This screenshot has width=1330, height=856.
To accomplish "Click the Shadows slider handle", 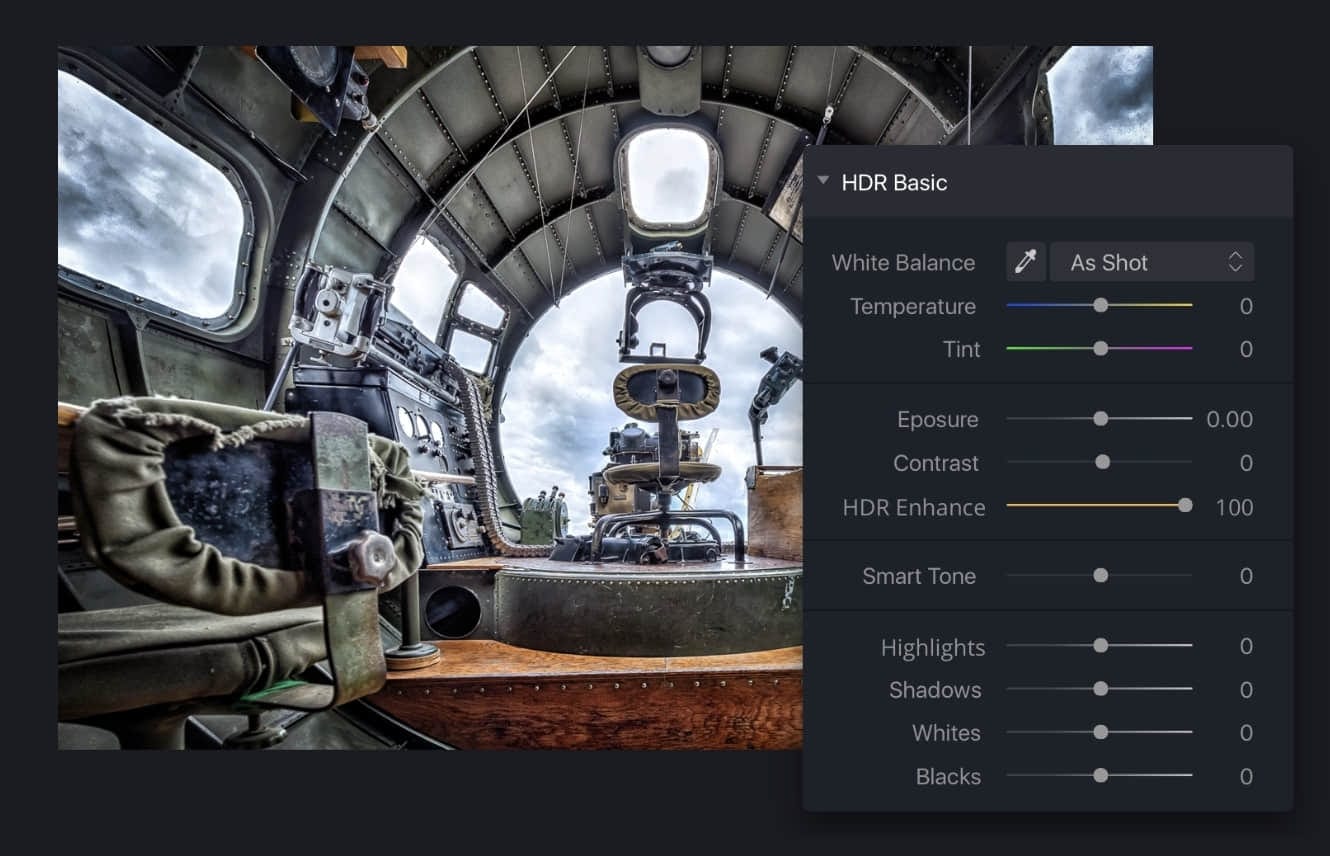I will point(1100,689).
